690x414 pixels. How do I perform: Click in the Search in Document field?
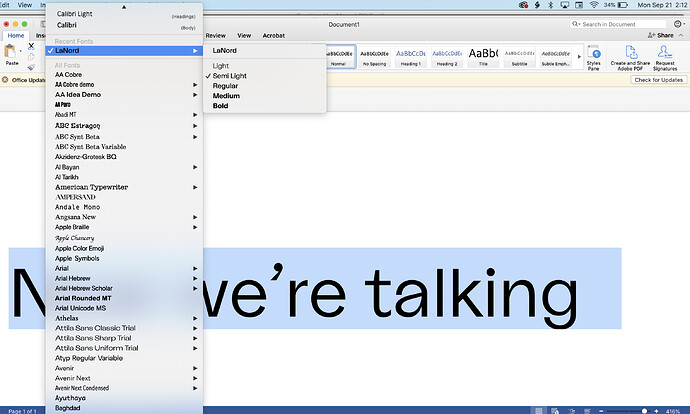(618, 24)
